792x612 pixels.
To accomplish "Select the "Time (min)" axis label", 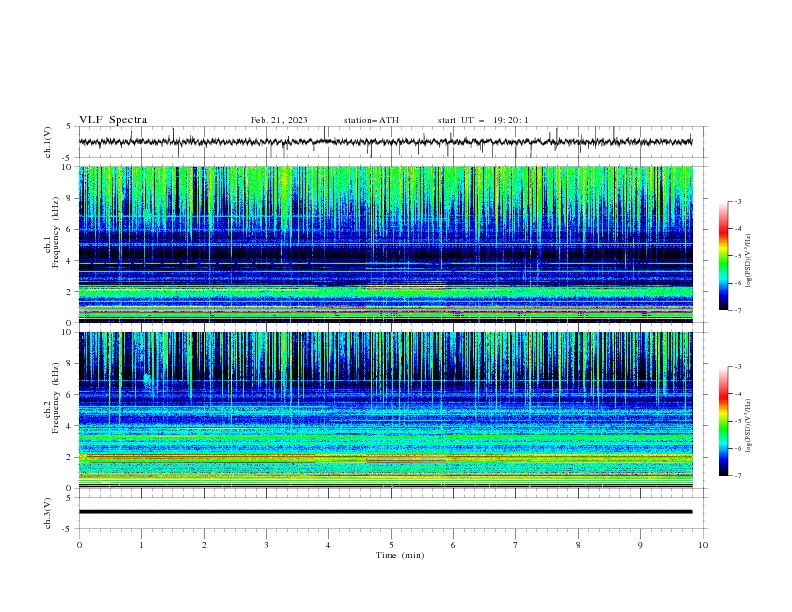I will pos(400,555).
